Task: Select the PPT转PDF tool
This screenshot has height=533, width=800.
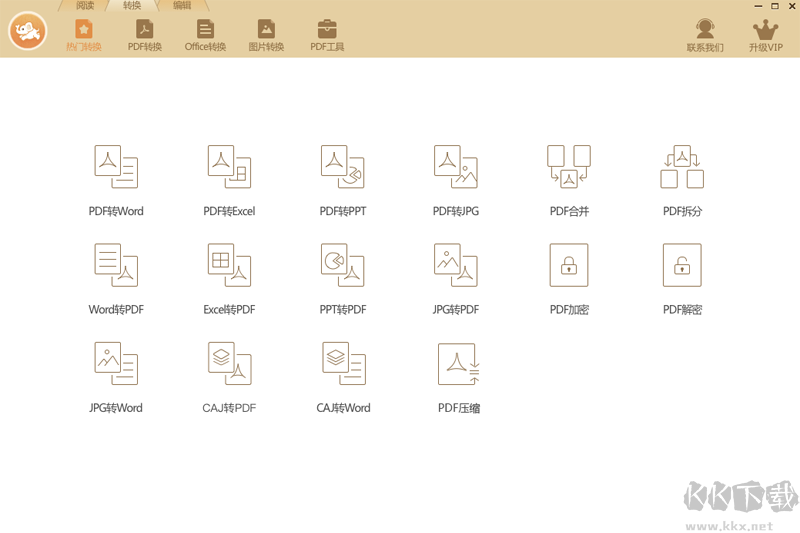Action: click(342, 265)
